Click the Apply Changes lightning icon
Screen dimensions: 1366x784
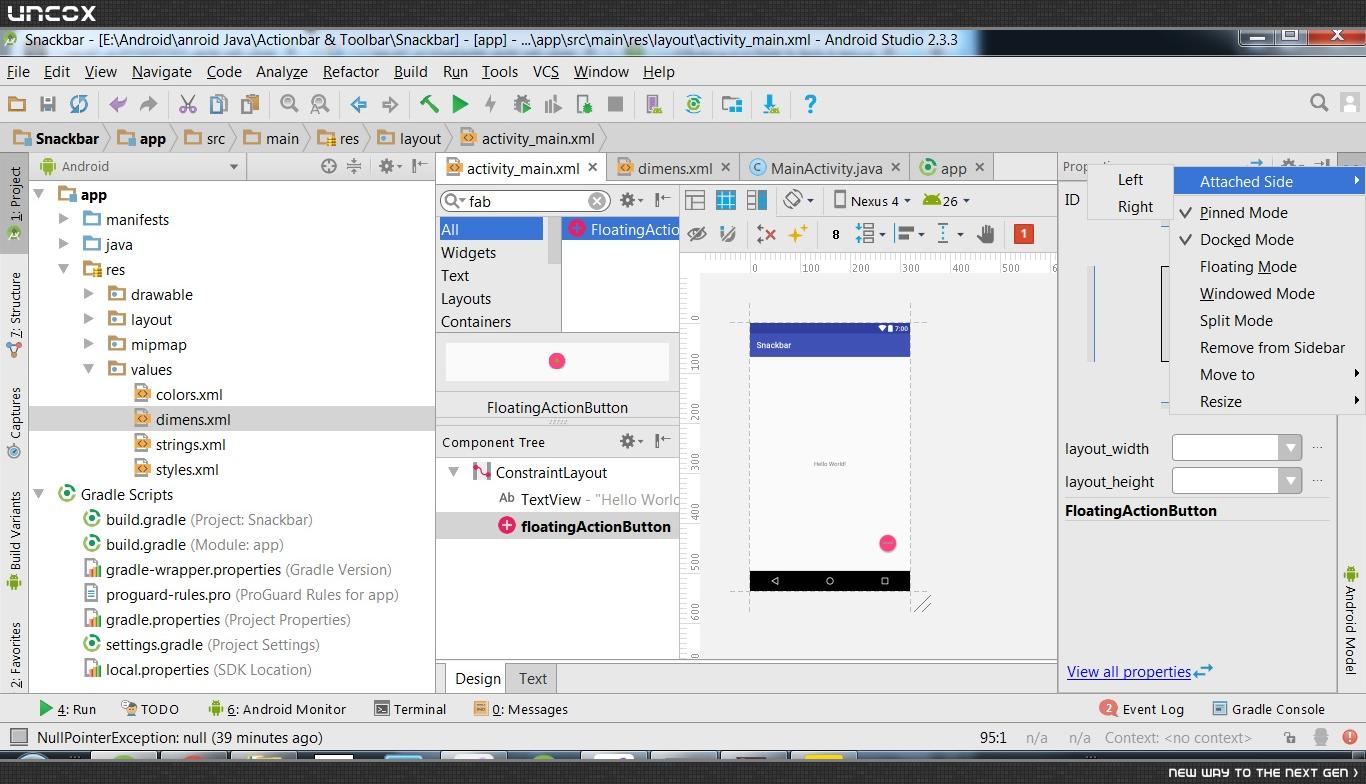[x=490, y=104]
